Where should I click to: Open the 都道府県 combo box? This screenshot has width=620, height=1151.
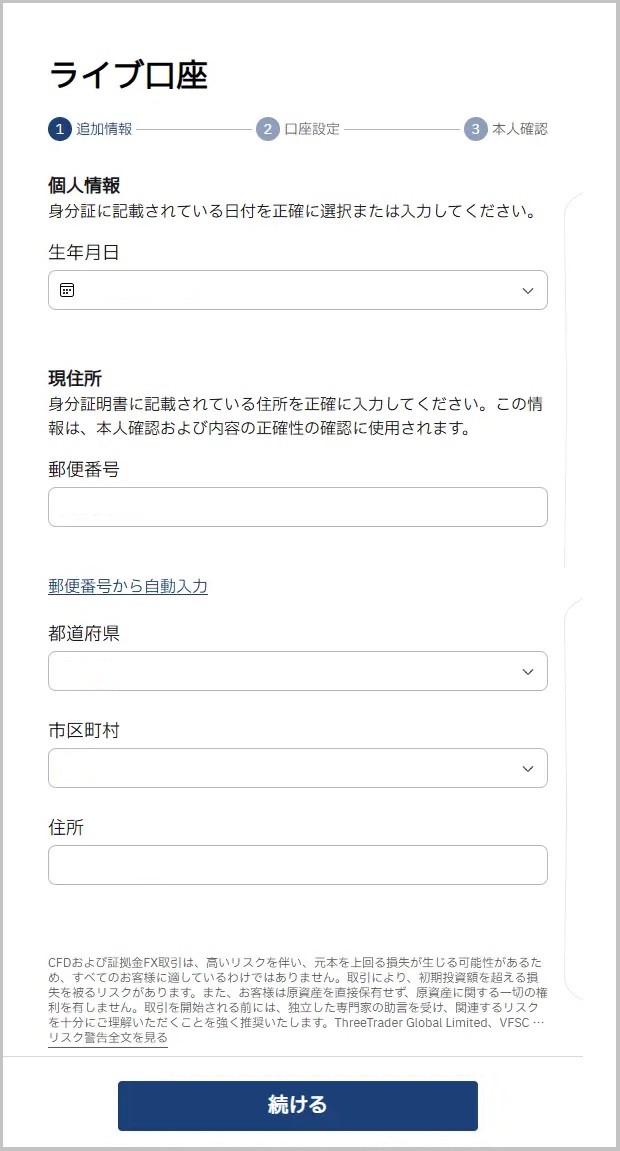click(280, 671)
